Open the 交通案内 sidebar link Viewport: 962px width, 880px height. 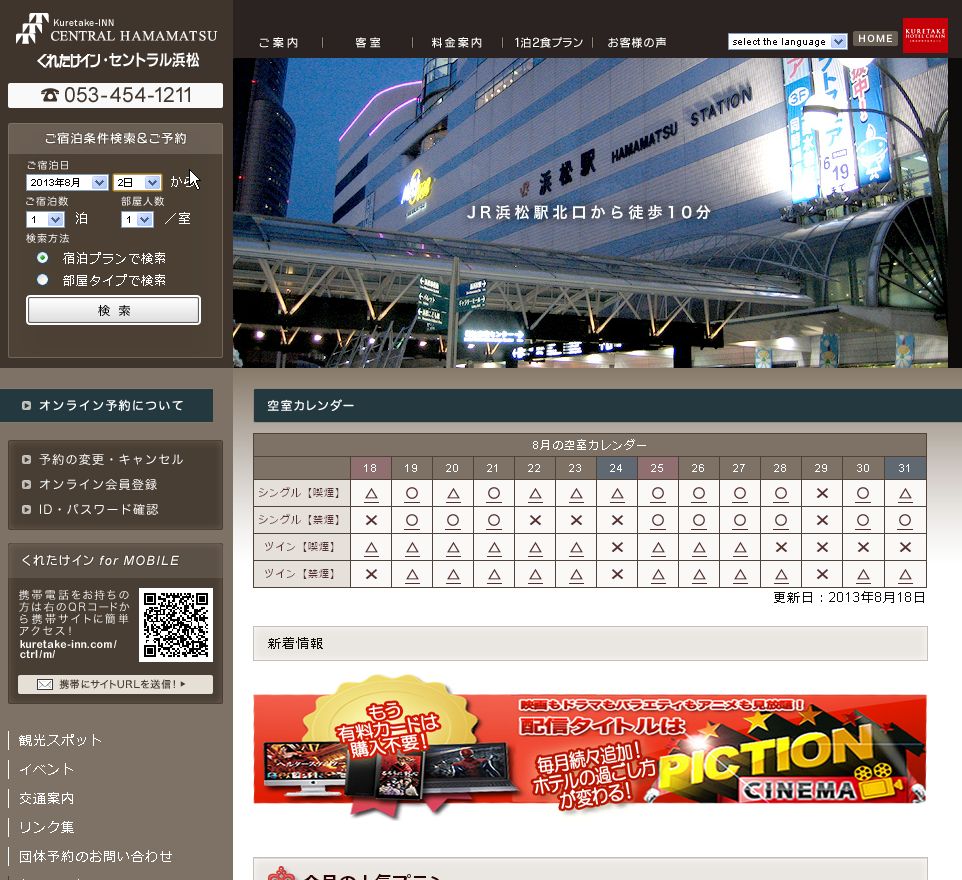pyautogui.click(x=47, y=798)
